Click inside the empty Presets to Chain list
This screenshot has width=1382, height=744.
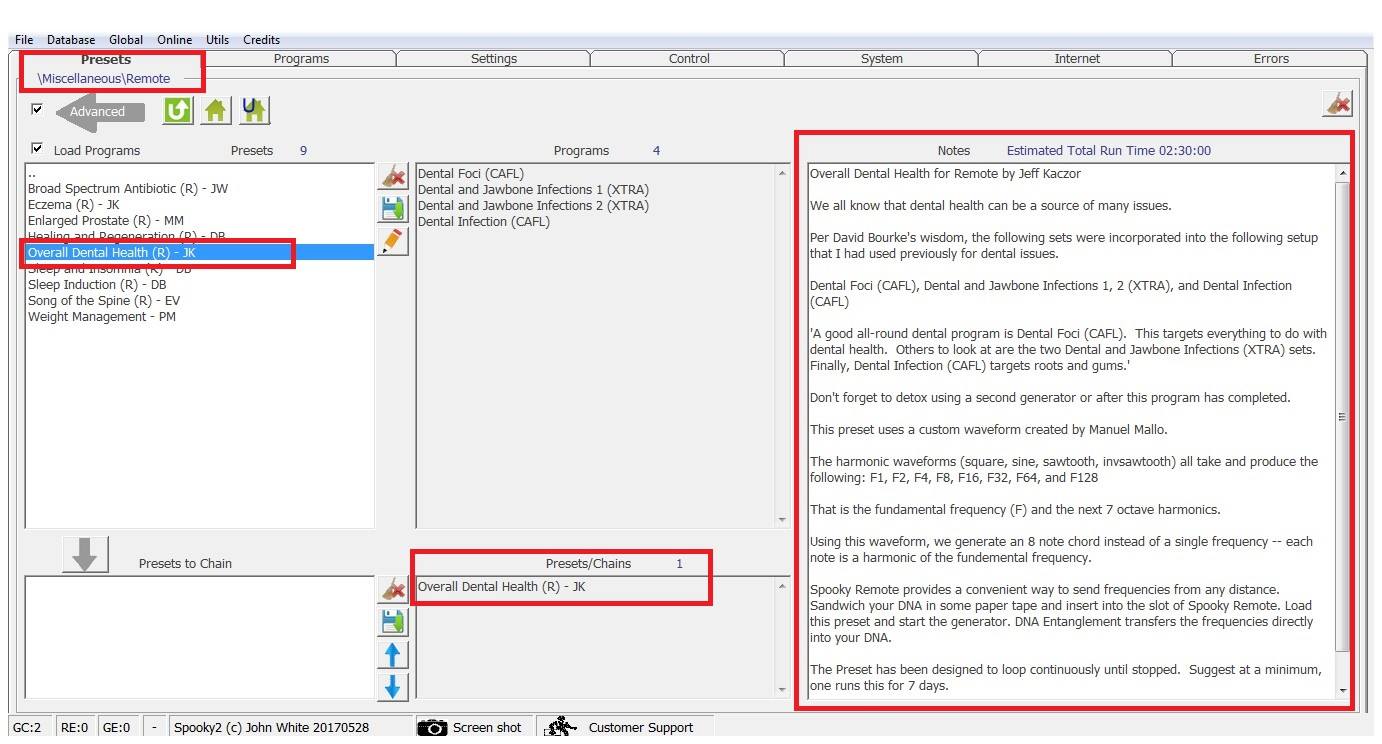(x=199, y=636)
